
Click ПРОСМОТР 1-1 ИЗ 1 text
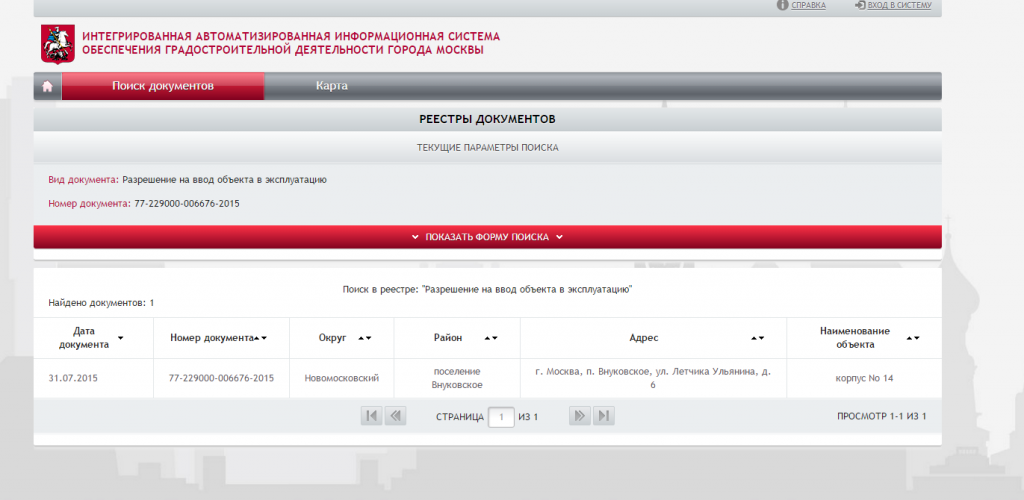(882, 416)
